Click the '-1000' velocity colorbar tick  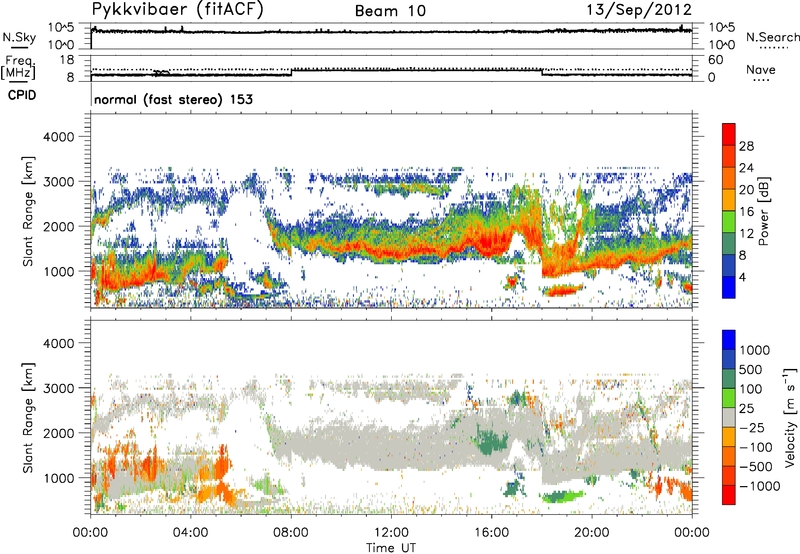[760, 486]
